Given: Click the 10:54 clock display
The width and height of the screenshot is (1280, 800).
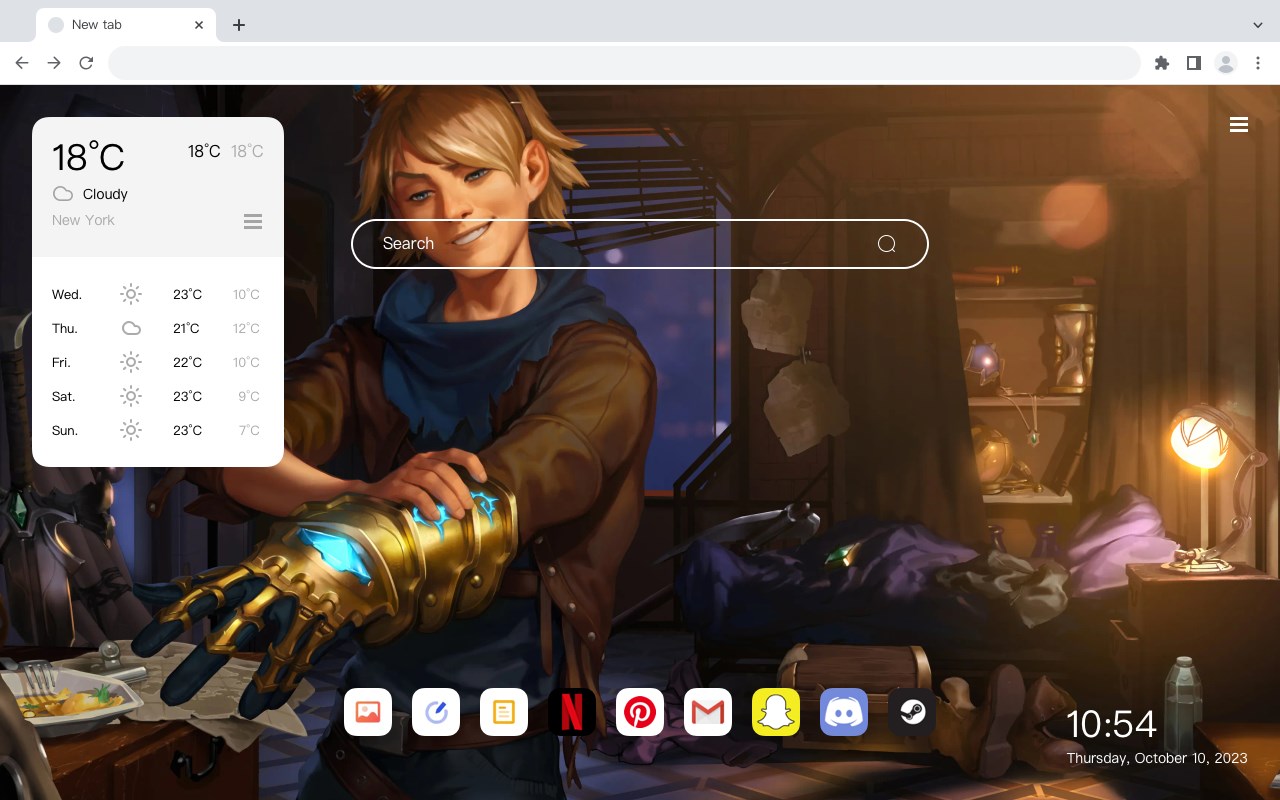Looking at the screenshot, I should point(1111,724).
